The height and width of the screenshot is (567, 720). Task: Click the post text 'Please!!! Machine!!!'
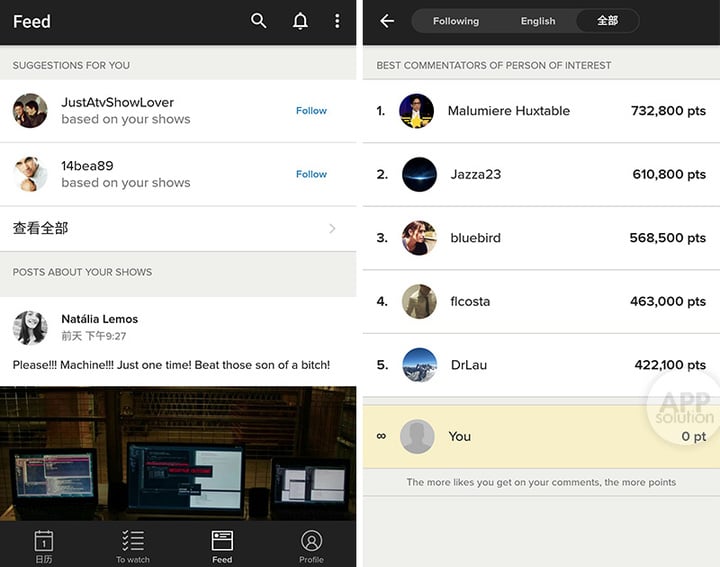[171, 365]
